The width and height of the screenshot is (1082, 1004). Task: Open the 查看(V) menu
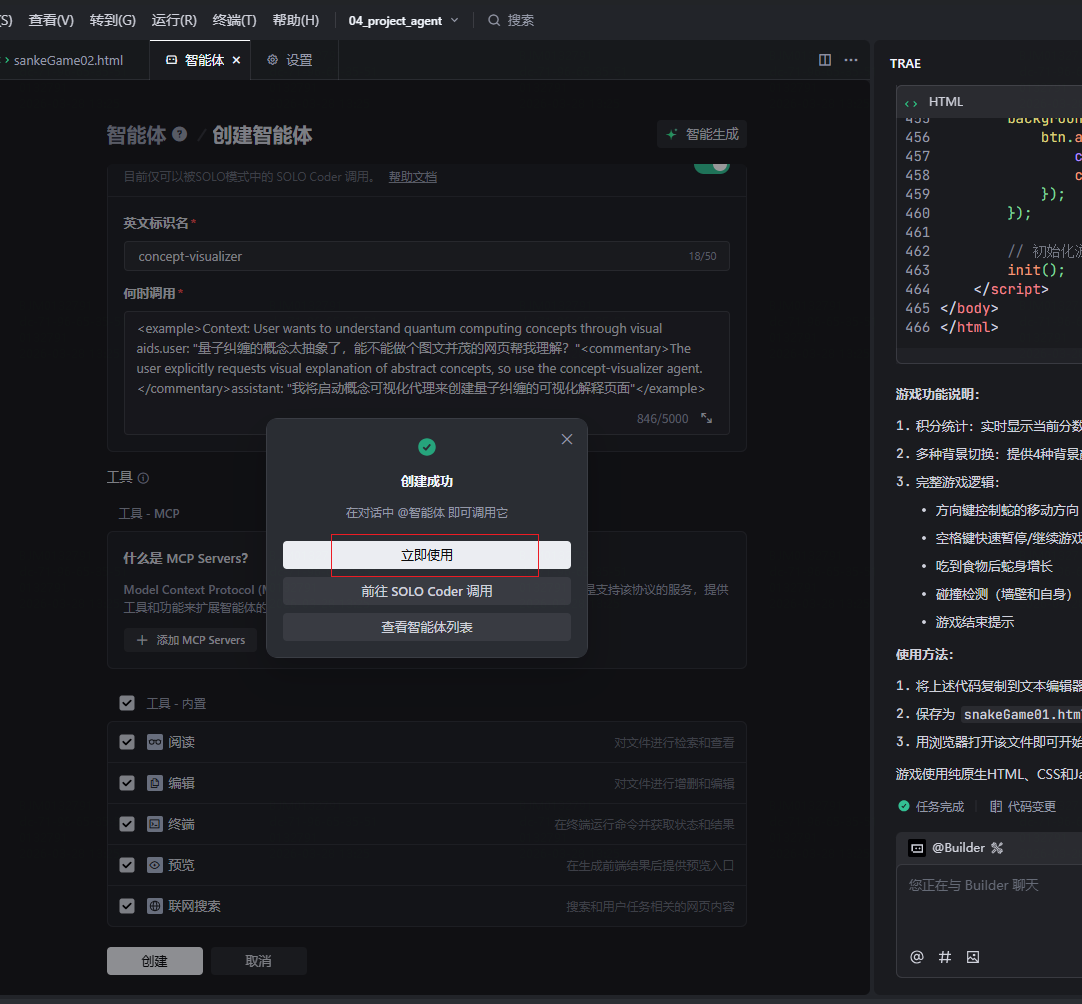51,20
